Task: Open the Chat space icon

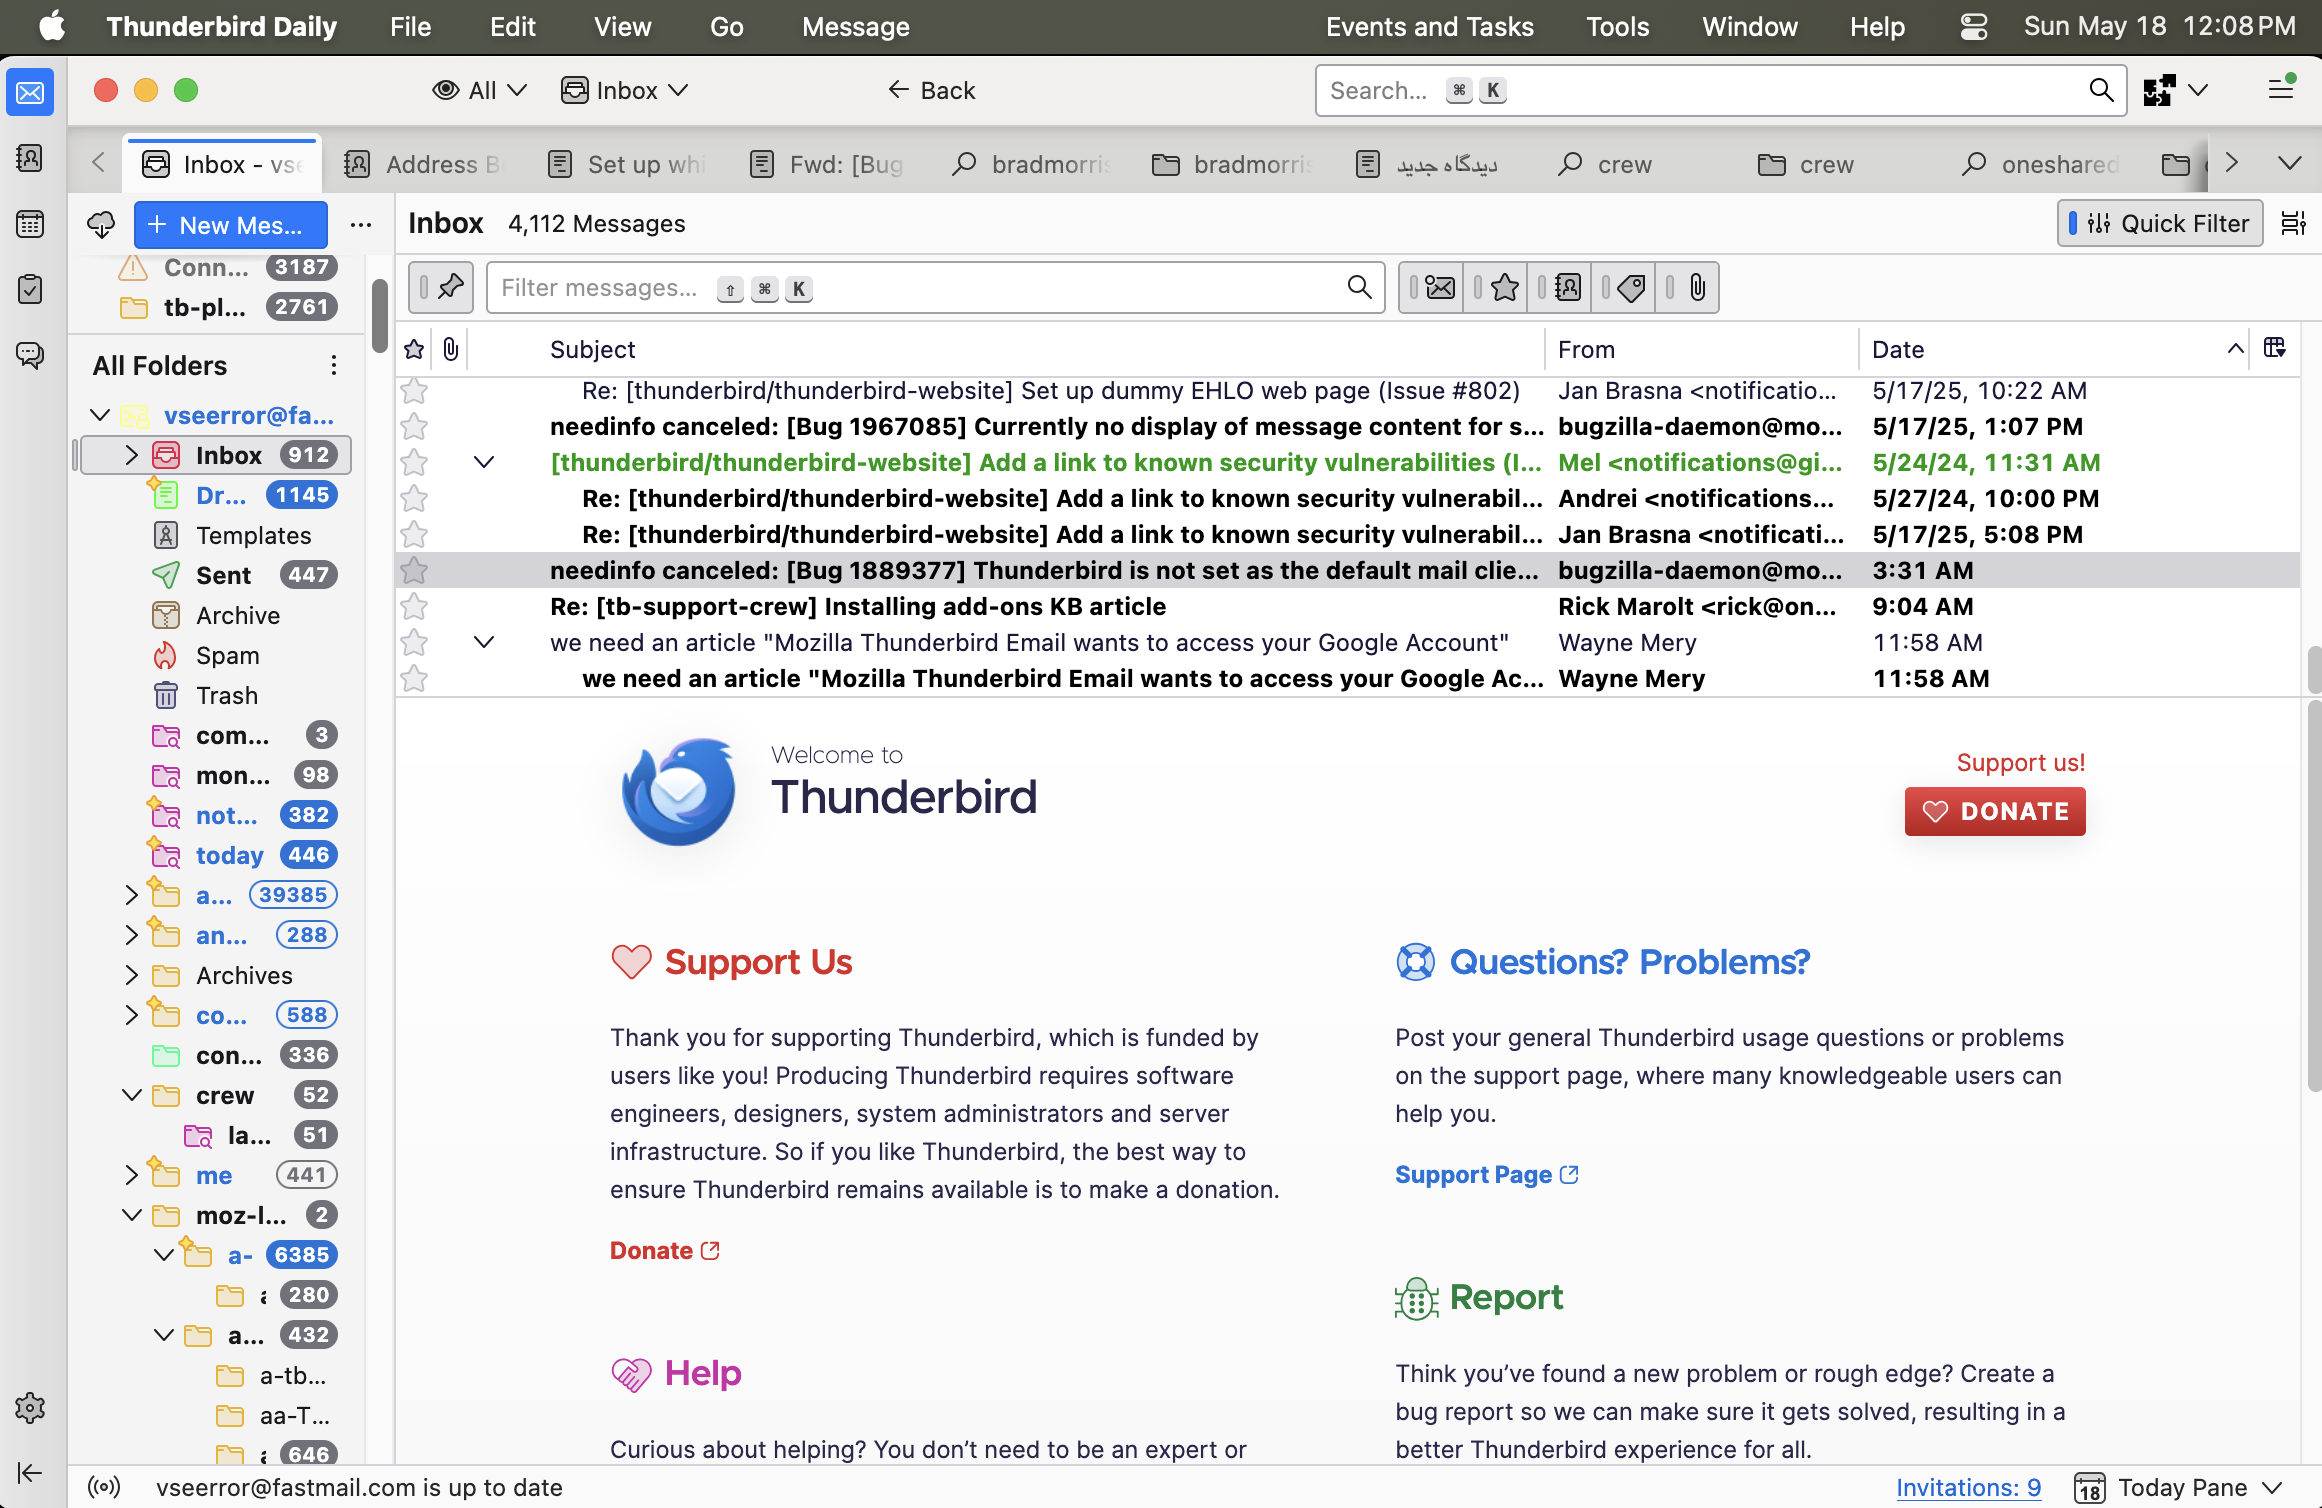Action: coord(30,354)
